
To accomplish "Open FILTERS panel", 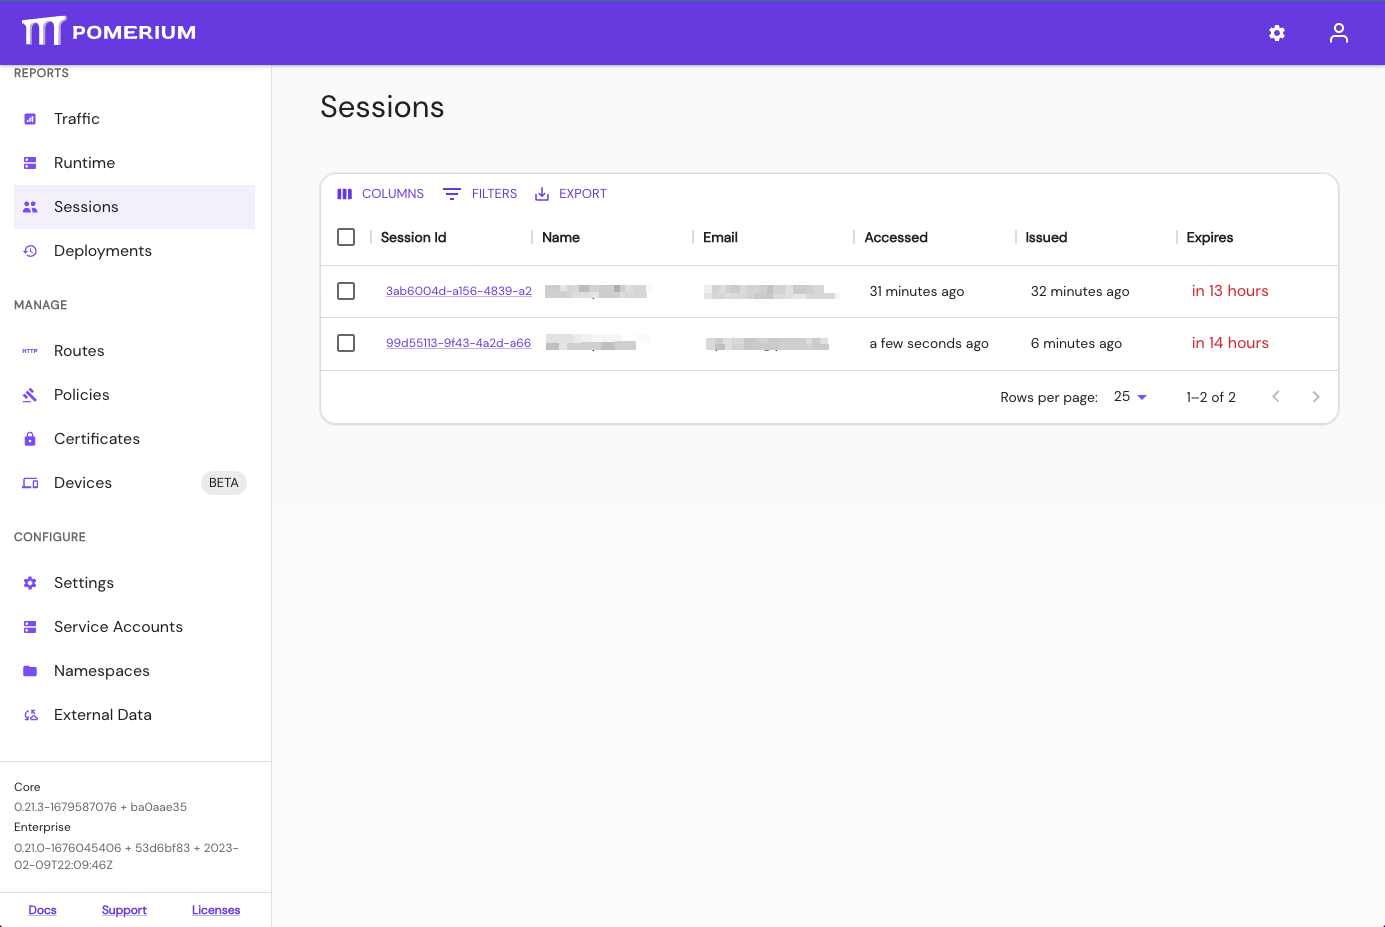I will [x=480, y=194].
